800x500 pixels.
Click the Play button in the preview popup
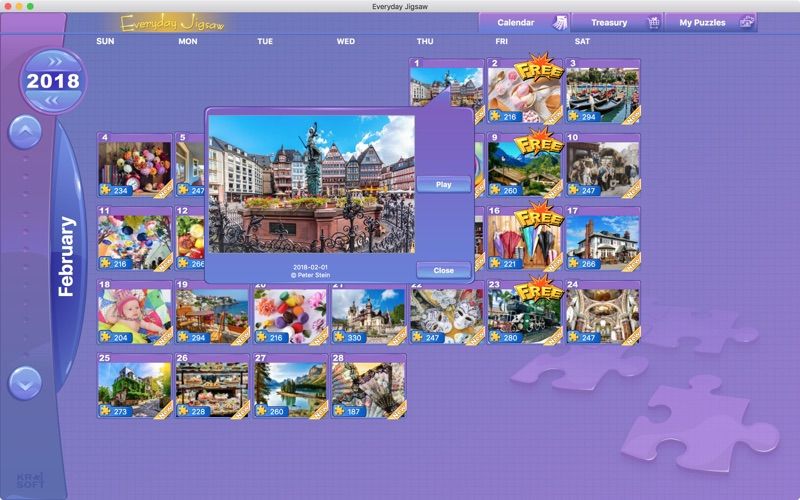click(x=443, y=184)
